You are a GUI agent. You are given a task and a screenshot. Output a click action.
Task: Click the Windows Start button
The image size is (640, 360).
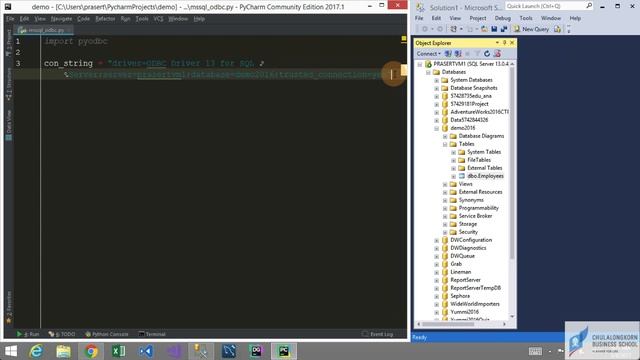11,351
